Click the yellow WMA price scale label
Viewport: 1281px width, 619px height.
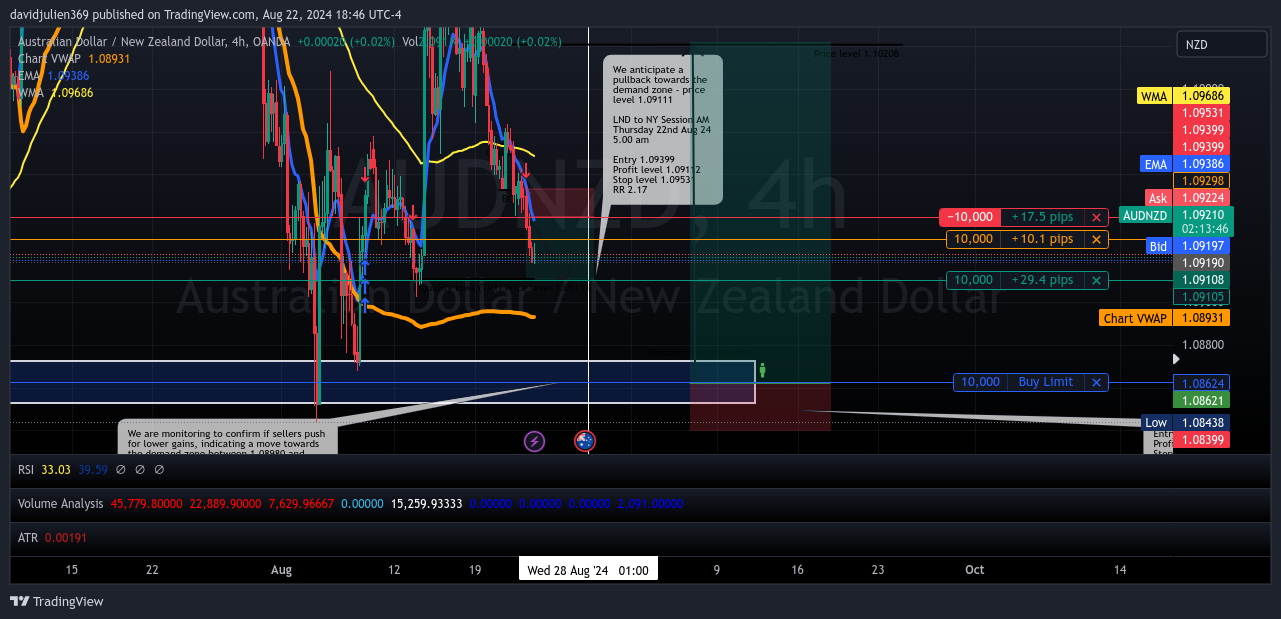1154,96
